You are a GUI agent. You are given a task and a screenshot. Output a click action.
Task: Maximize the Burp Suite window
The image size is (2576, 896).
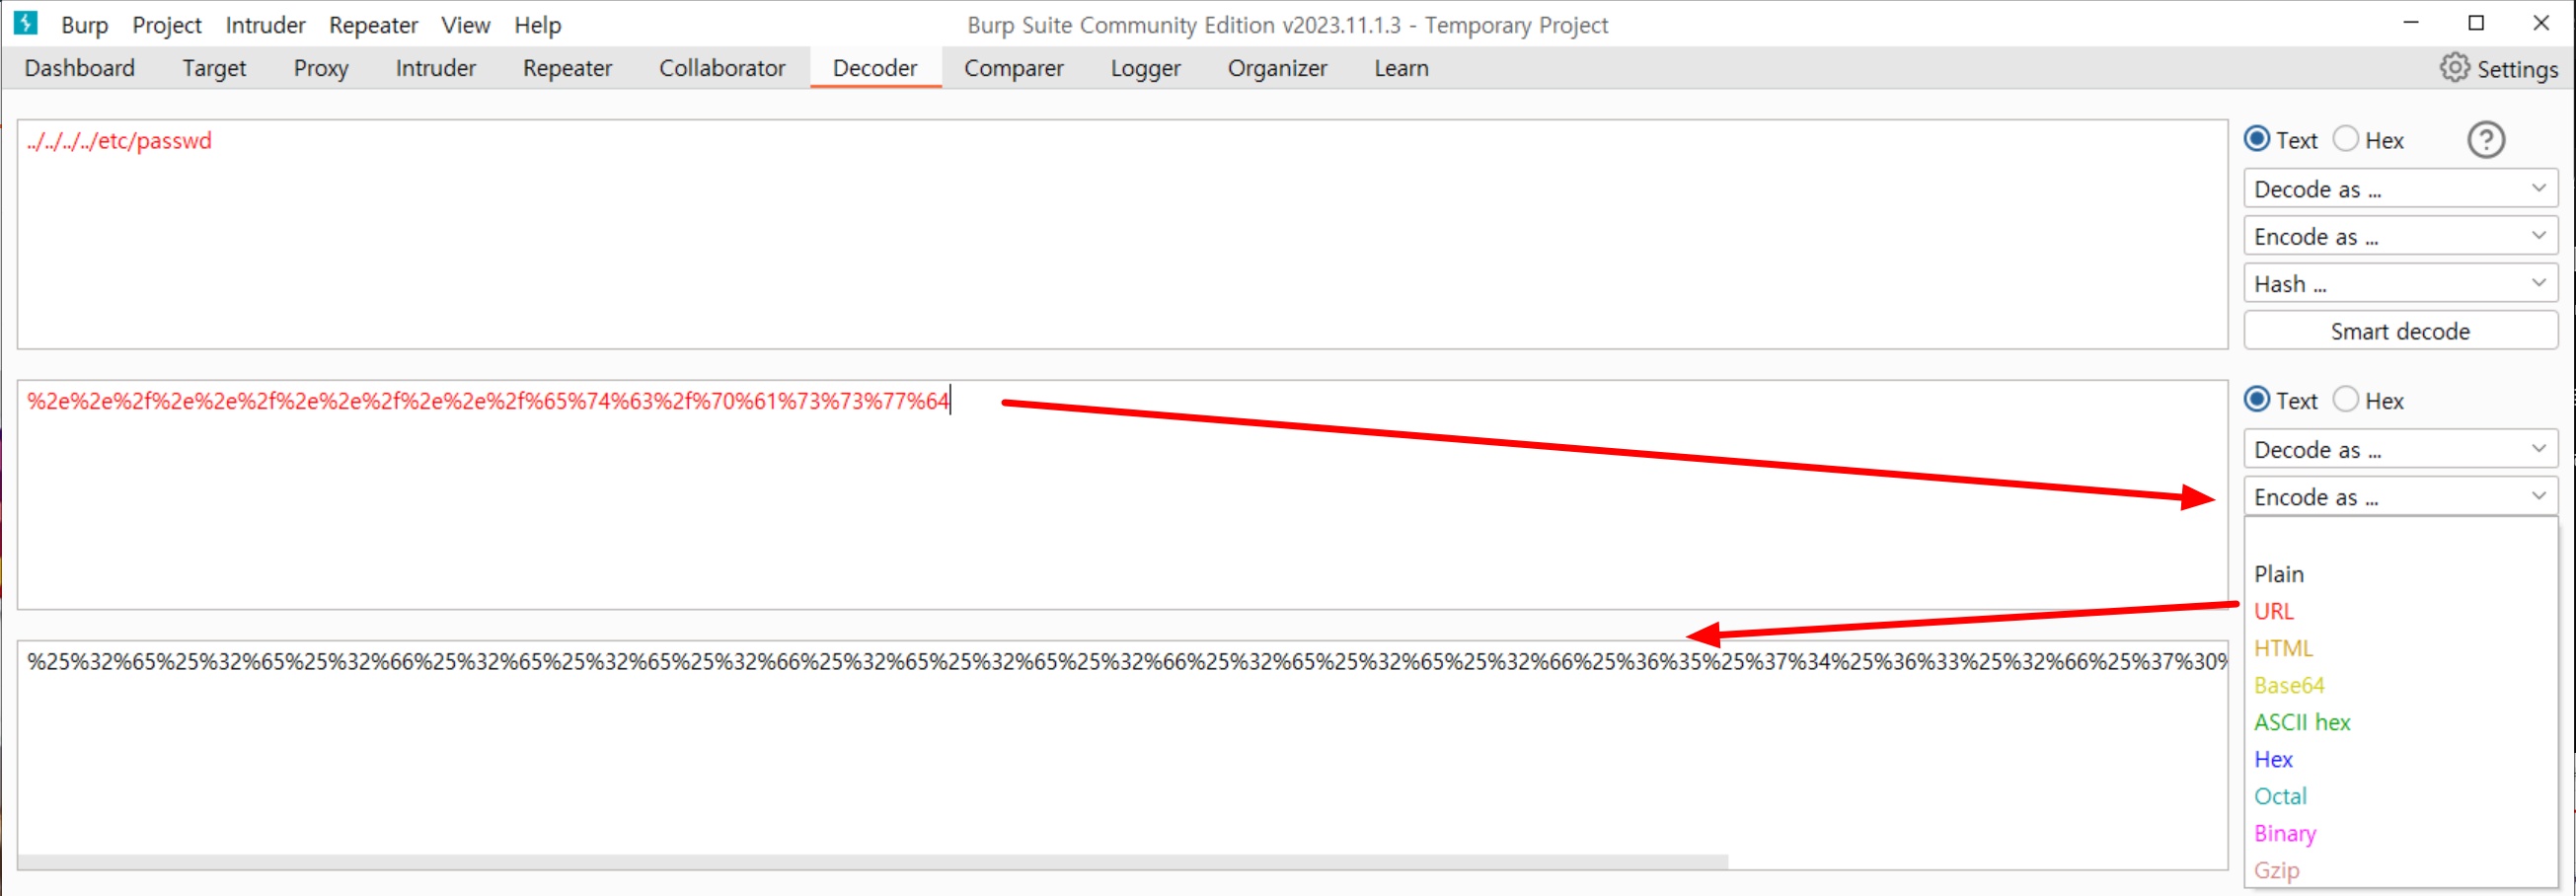coord(2476,23)
